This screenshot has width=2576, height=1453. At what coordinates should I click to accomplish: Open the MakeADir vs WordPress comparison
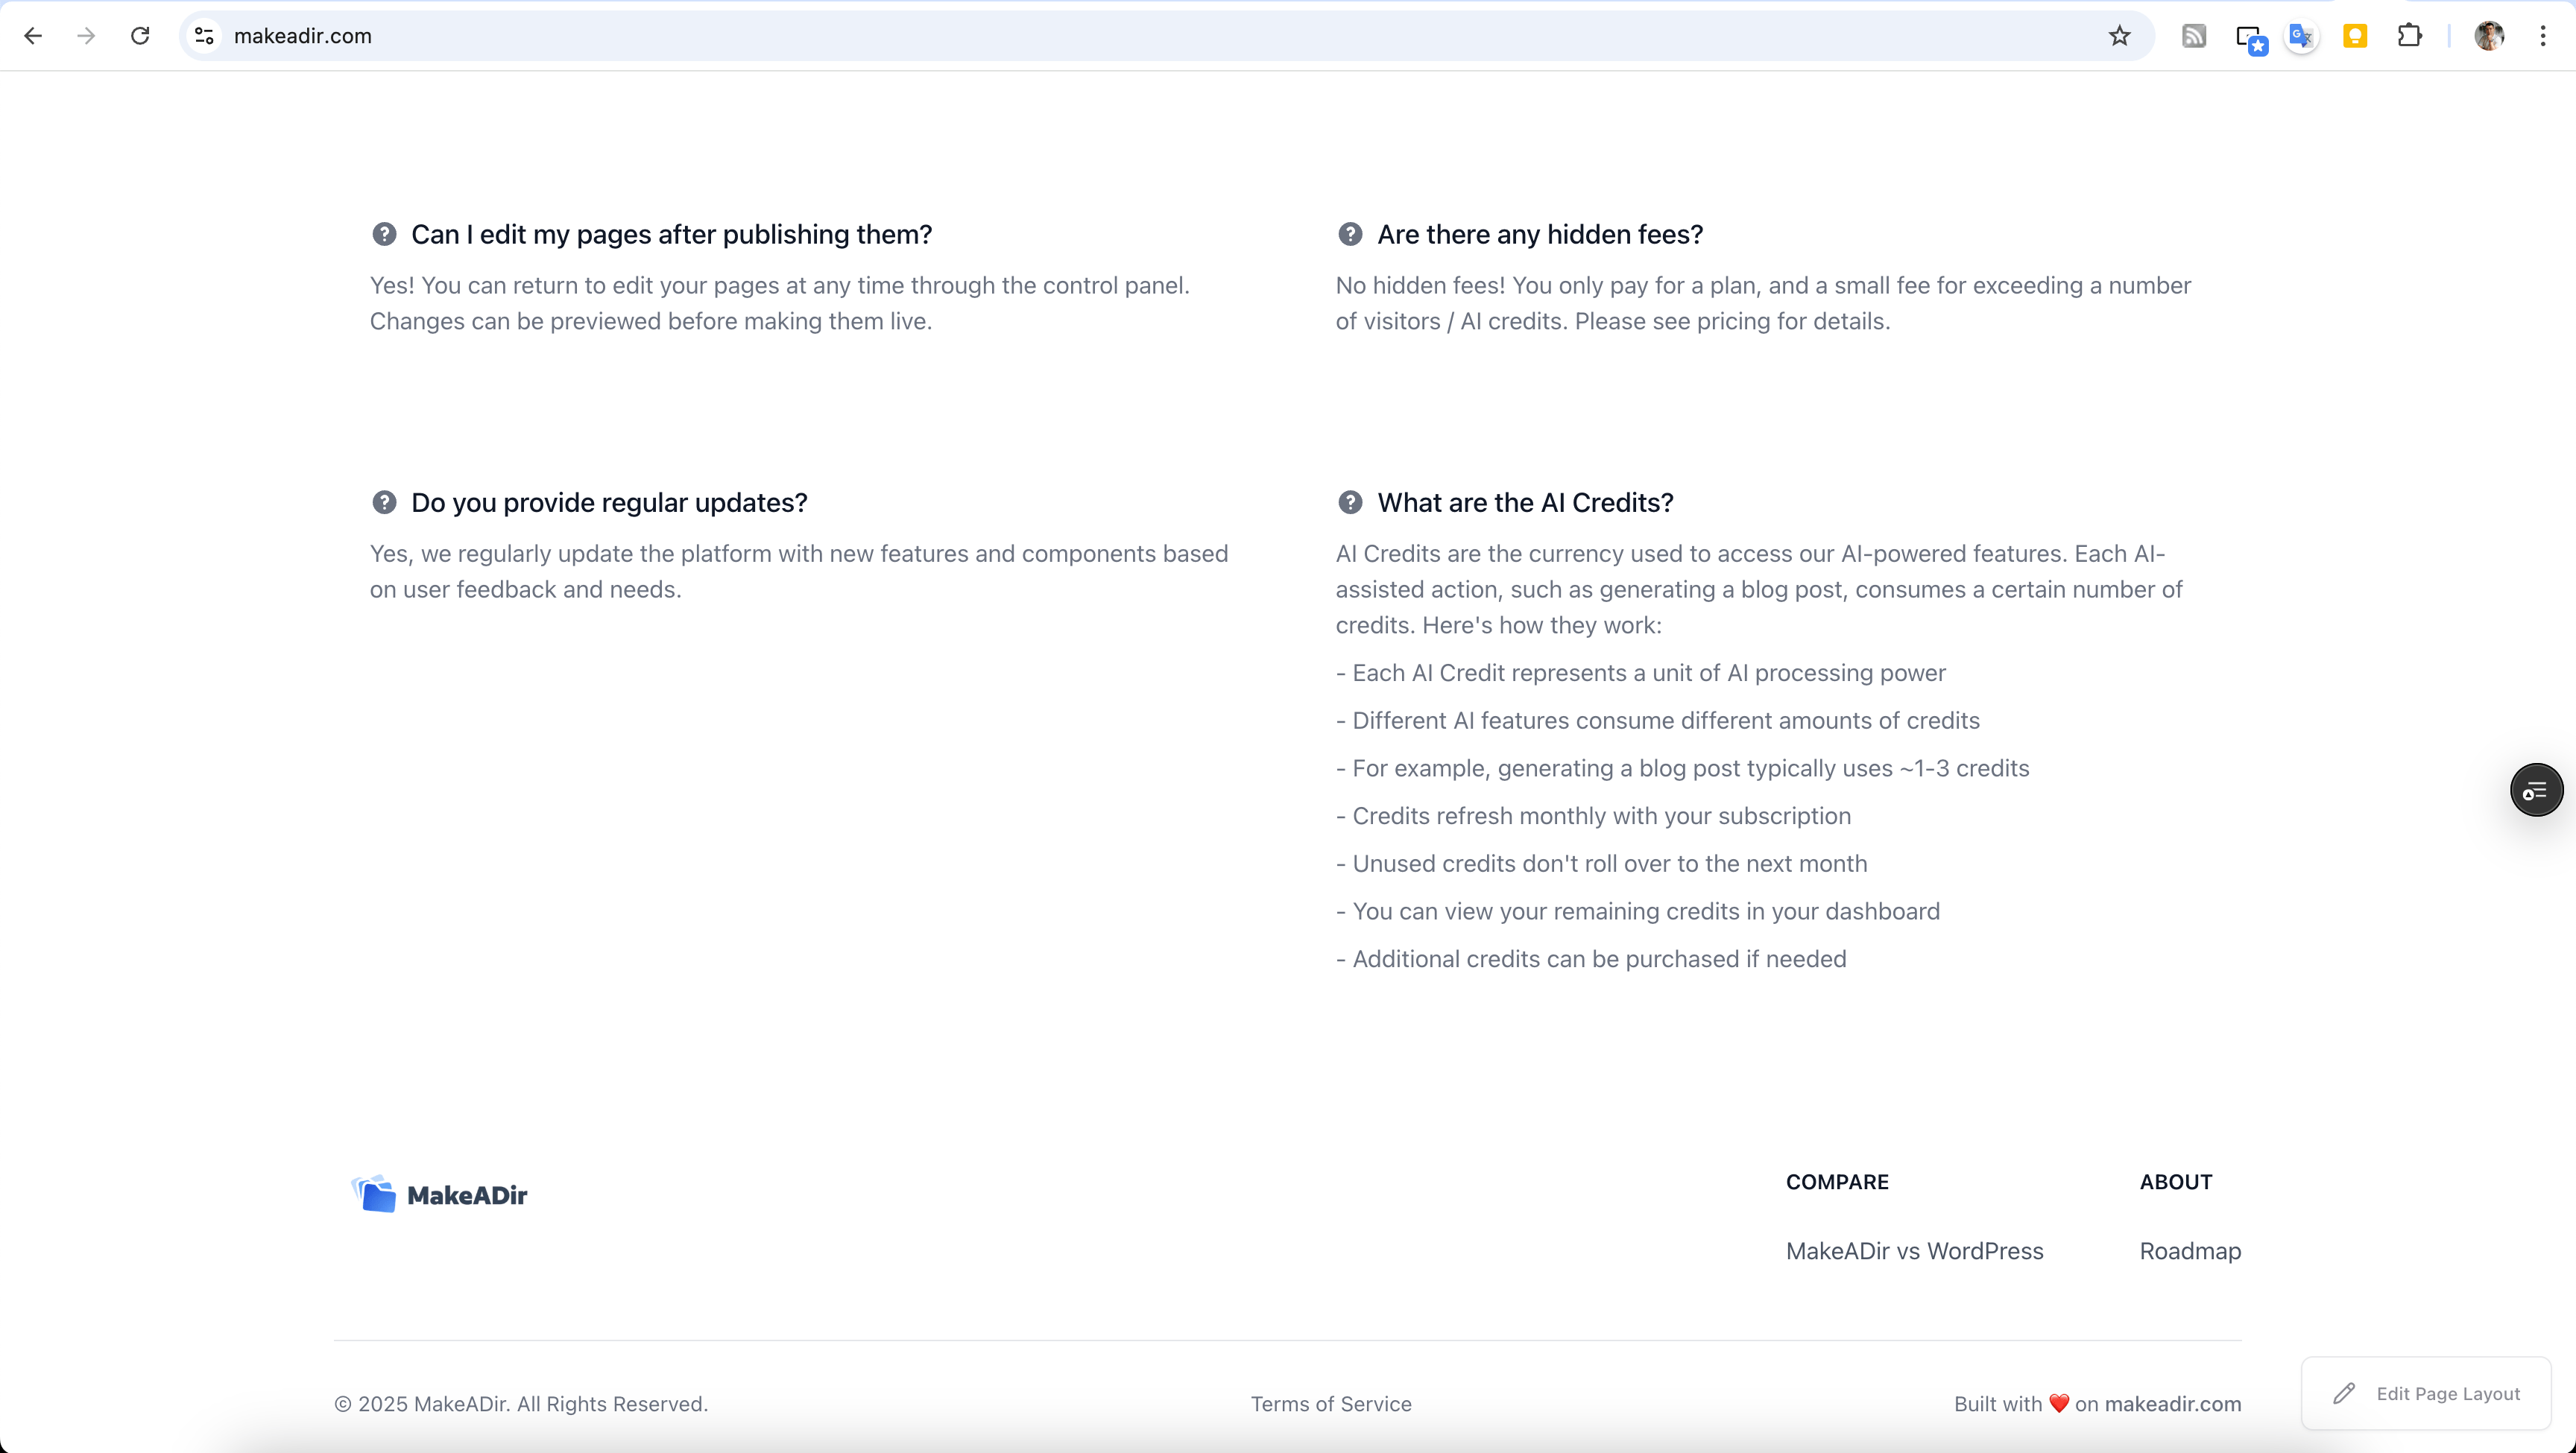(x=1914, y=1251)
